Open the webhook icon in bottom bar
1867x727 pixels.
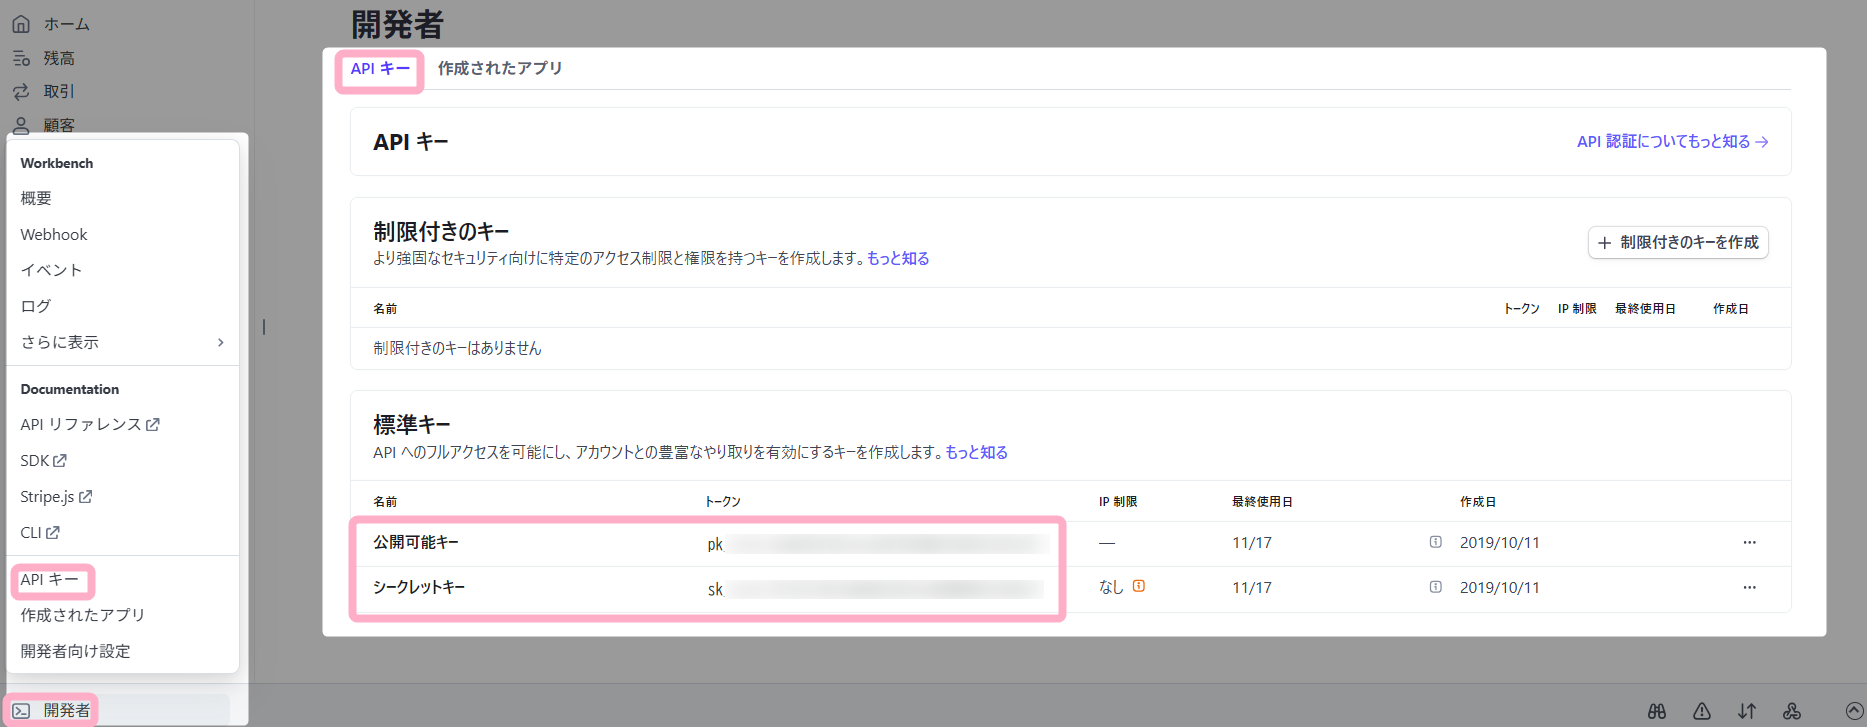point(1792,711)
